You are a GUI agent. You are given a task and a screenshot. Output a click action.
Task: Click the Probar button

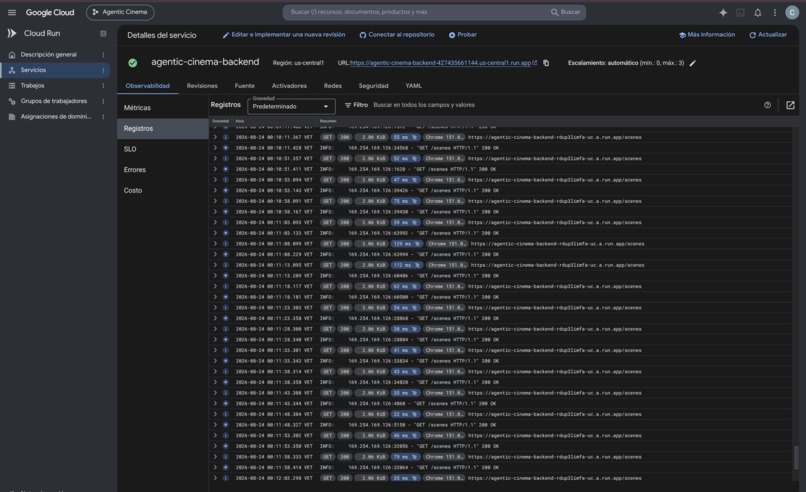point(463,35)
